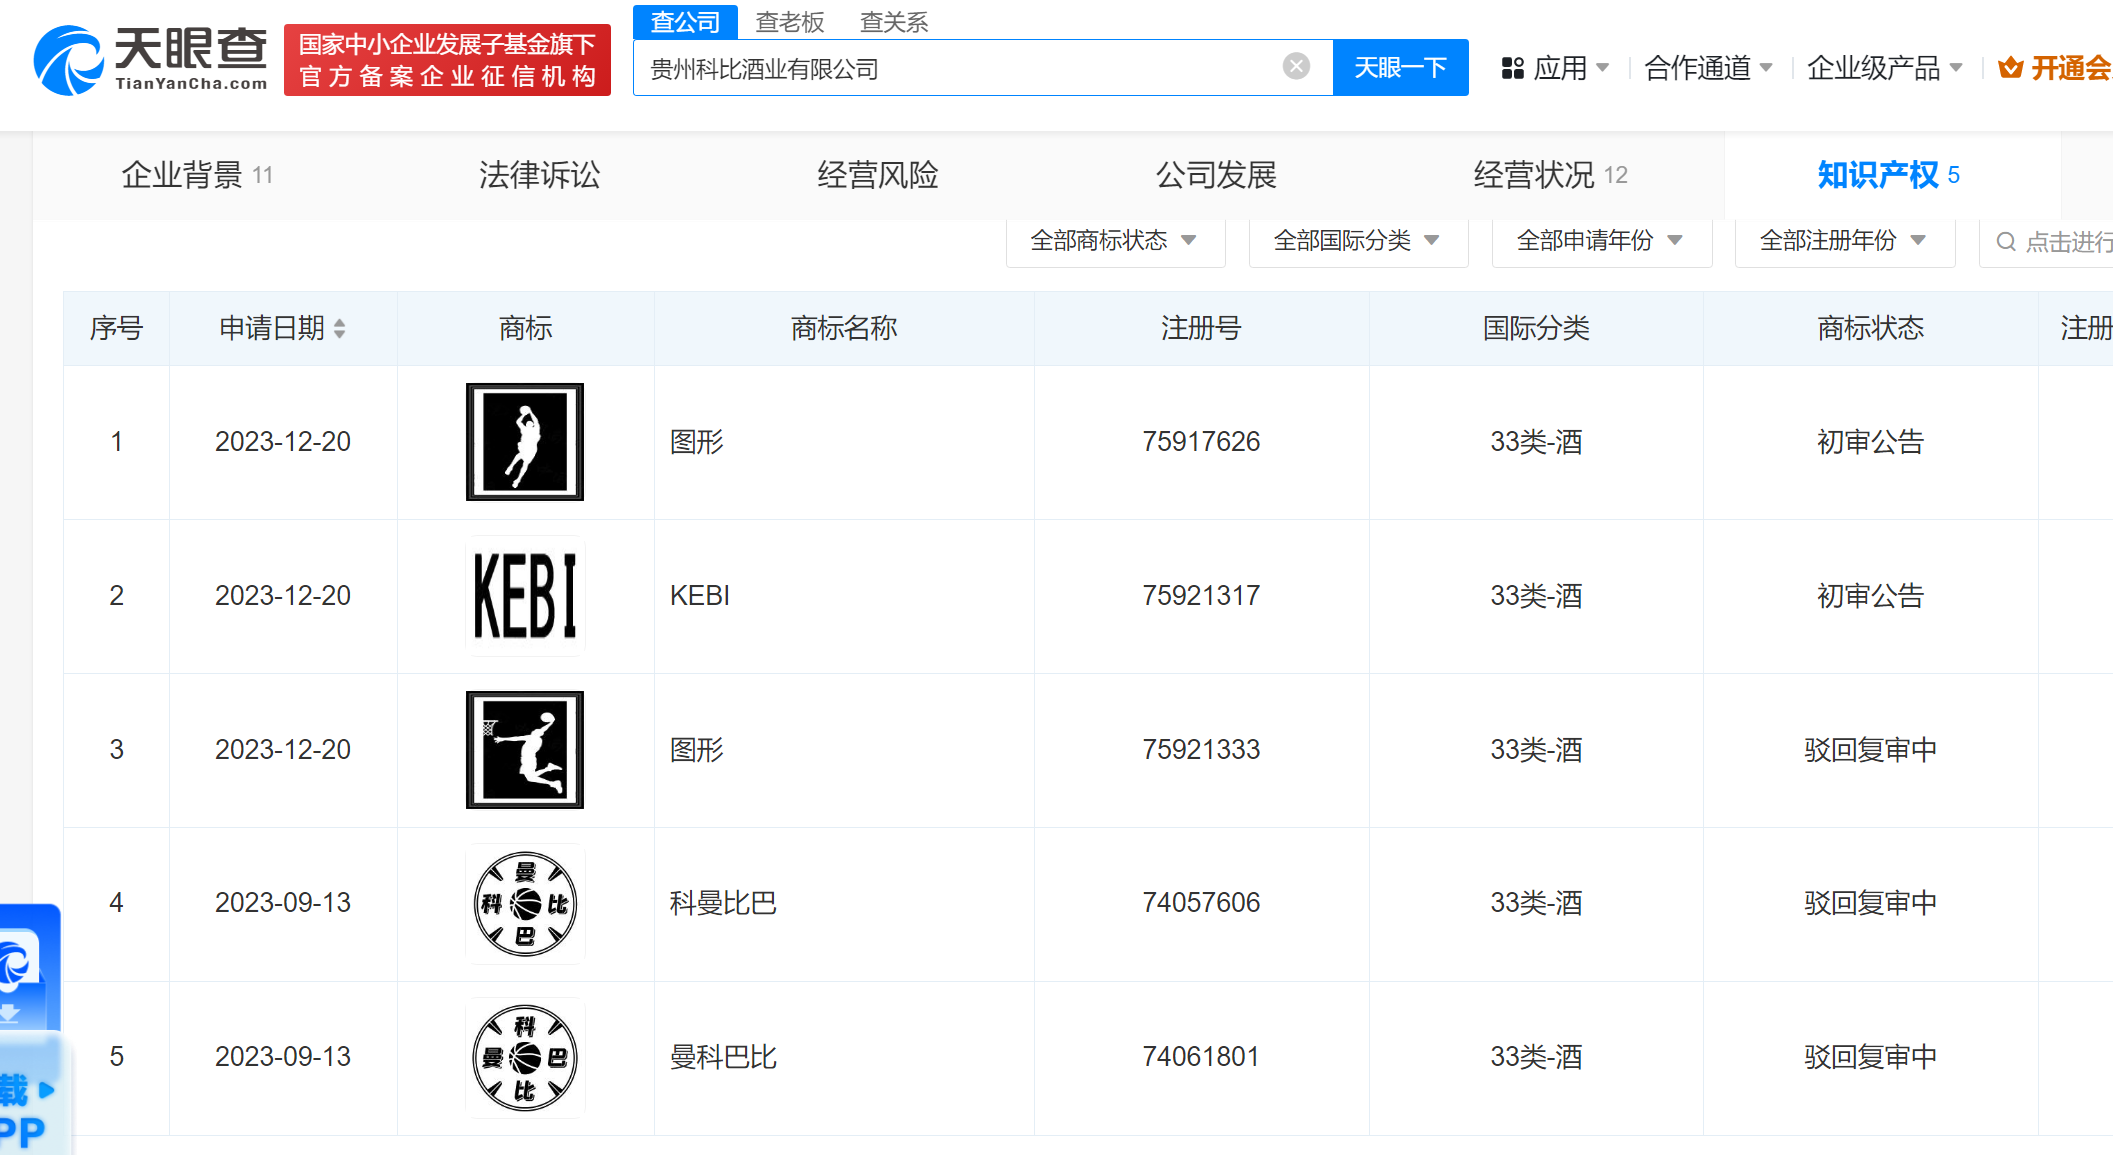The height and width of the screenshot is (1155, 2113).
Task: Click the search magnifier in 点击进行 box
Action: point(2006,241)
